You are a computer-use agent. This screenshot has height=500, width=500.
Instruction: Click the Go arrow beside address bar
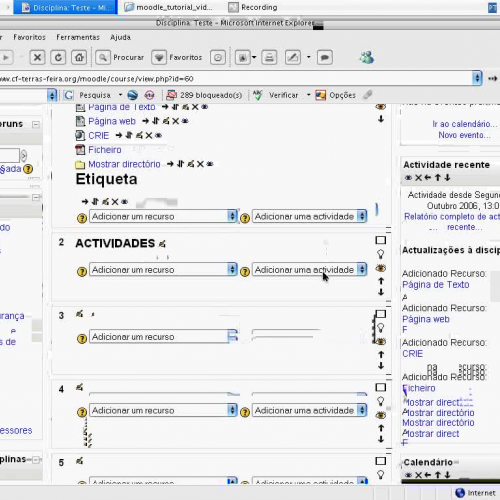[x=493, y=79]
